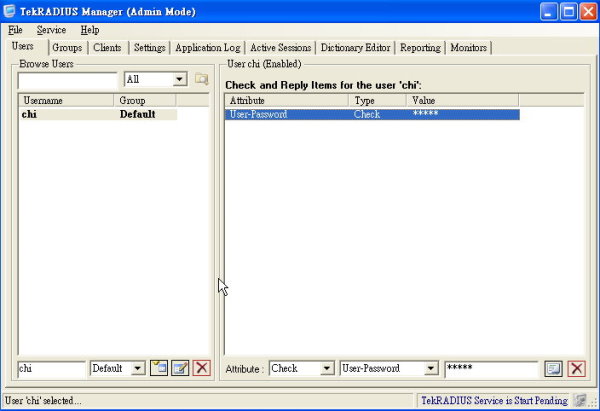The height and width of the screenshot is (411, 600).
Task: Click the add/update attribute icon
Action: [553, 369]
